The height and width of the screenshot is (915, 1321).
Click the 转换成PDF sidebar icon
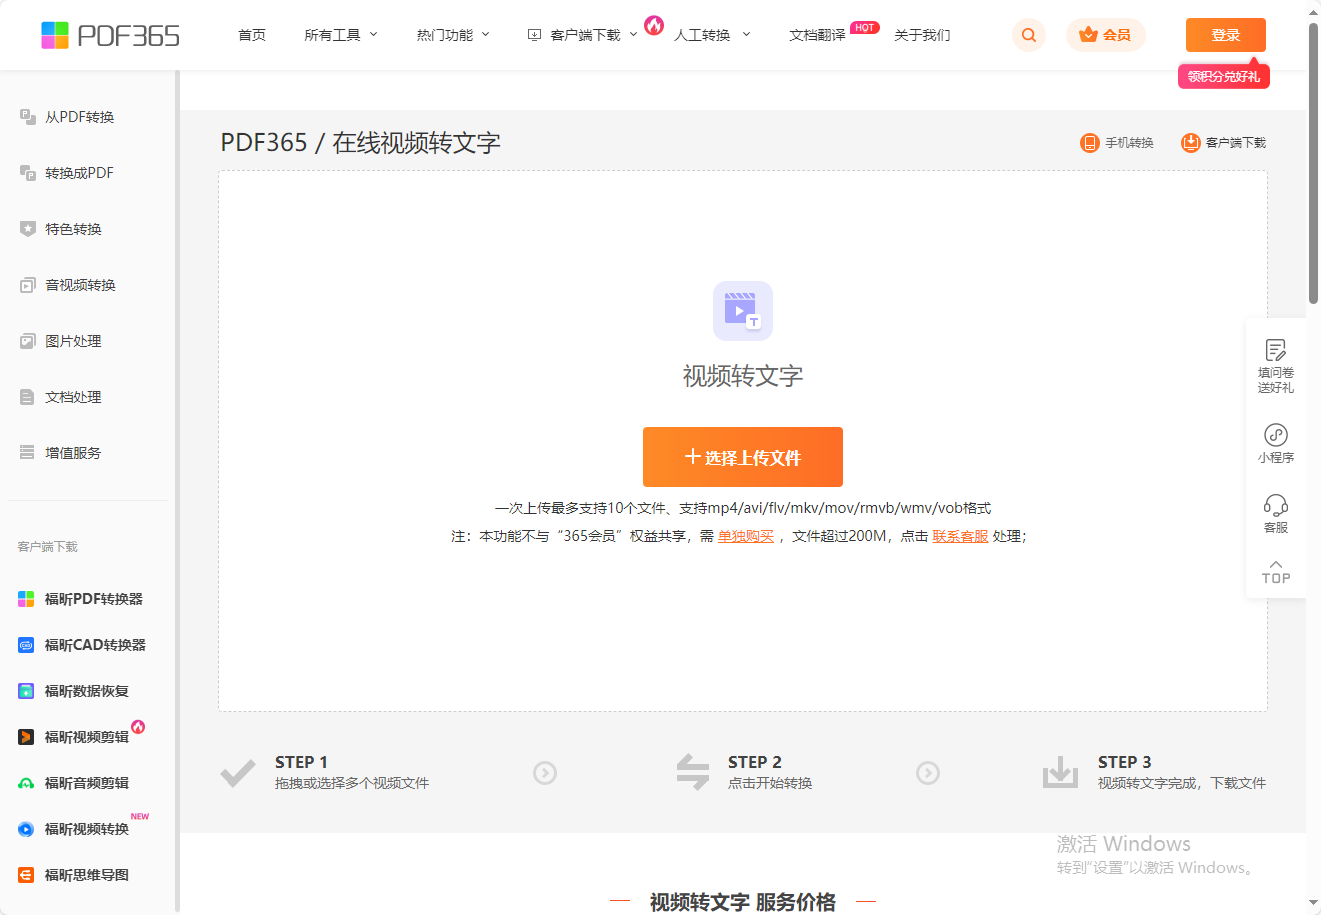tap(28, 173)
